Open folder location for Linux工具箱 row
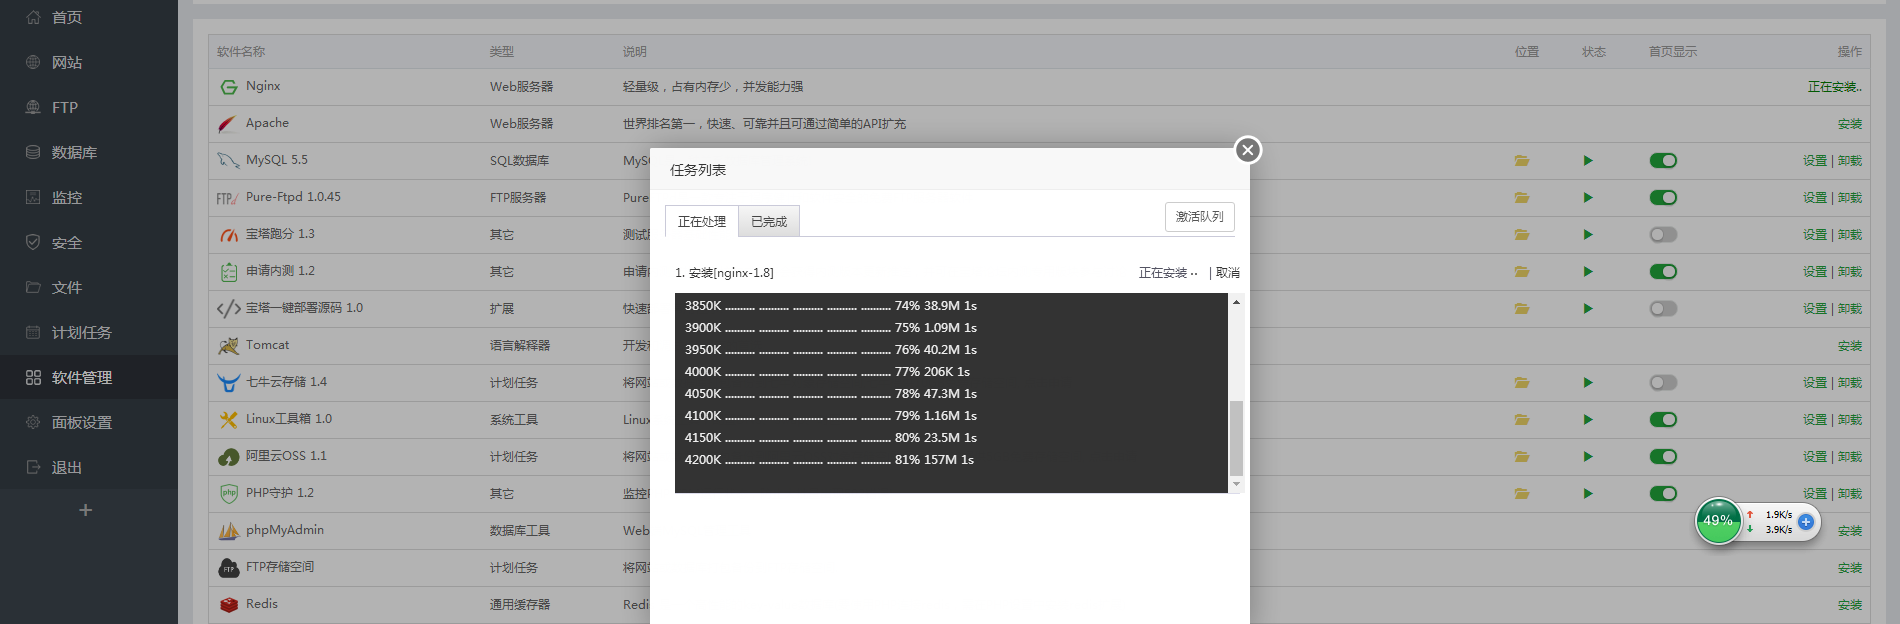 click(1522, 419)
